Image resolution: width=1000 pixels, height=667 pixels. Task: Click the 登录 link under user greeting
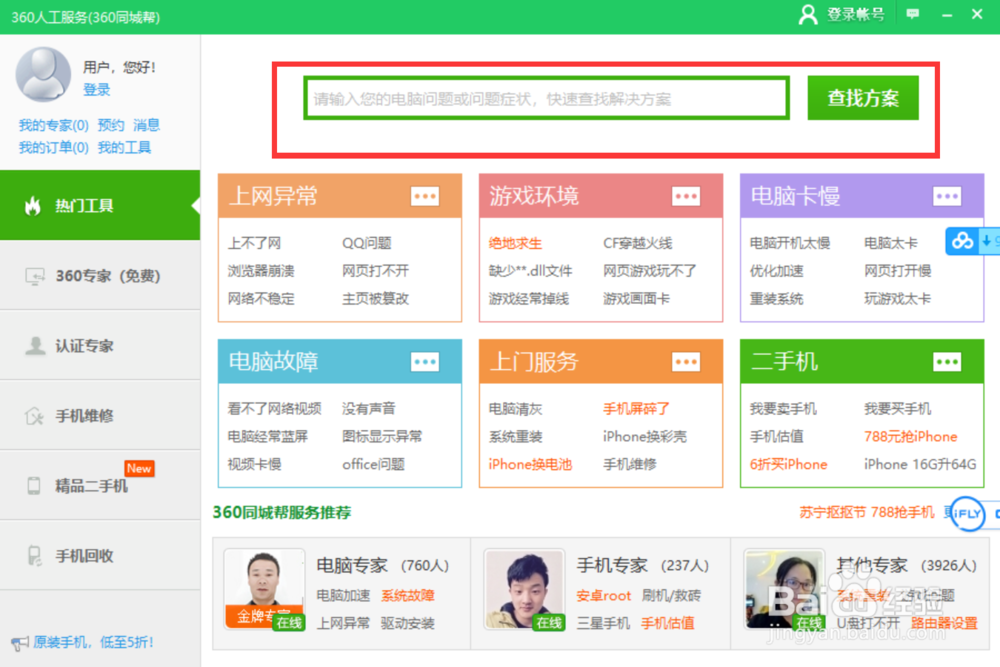(96, 89)
